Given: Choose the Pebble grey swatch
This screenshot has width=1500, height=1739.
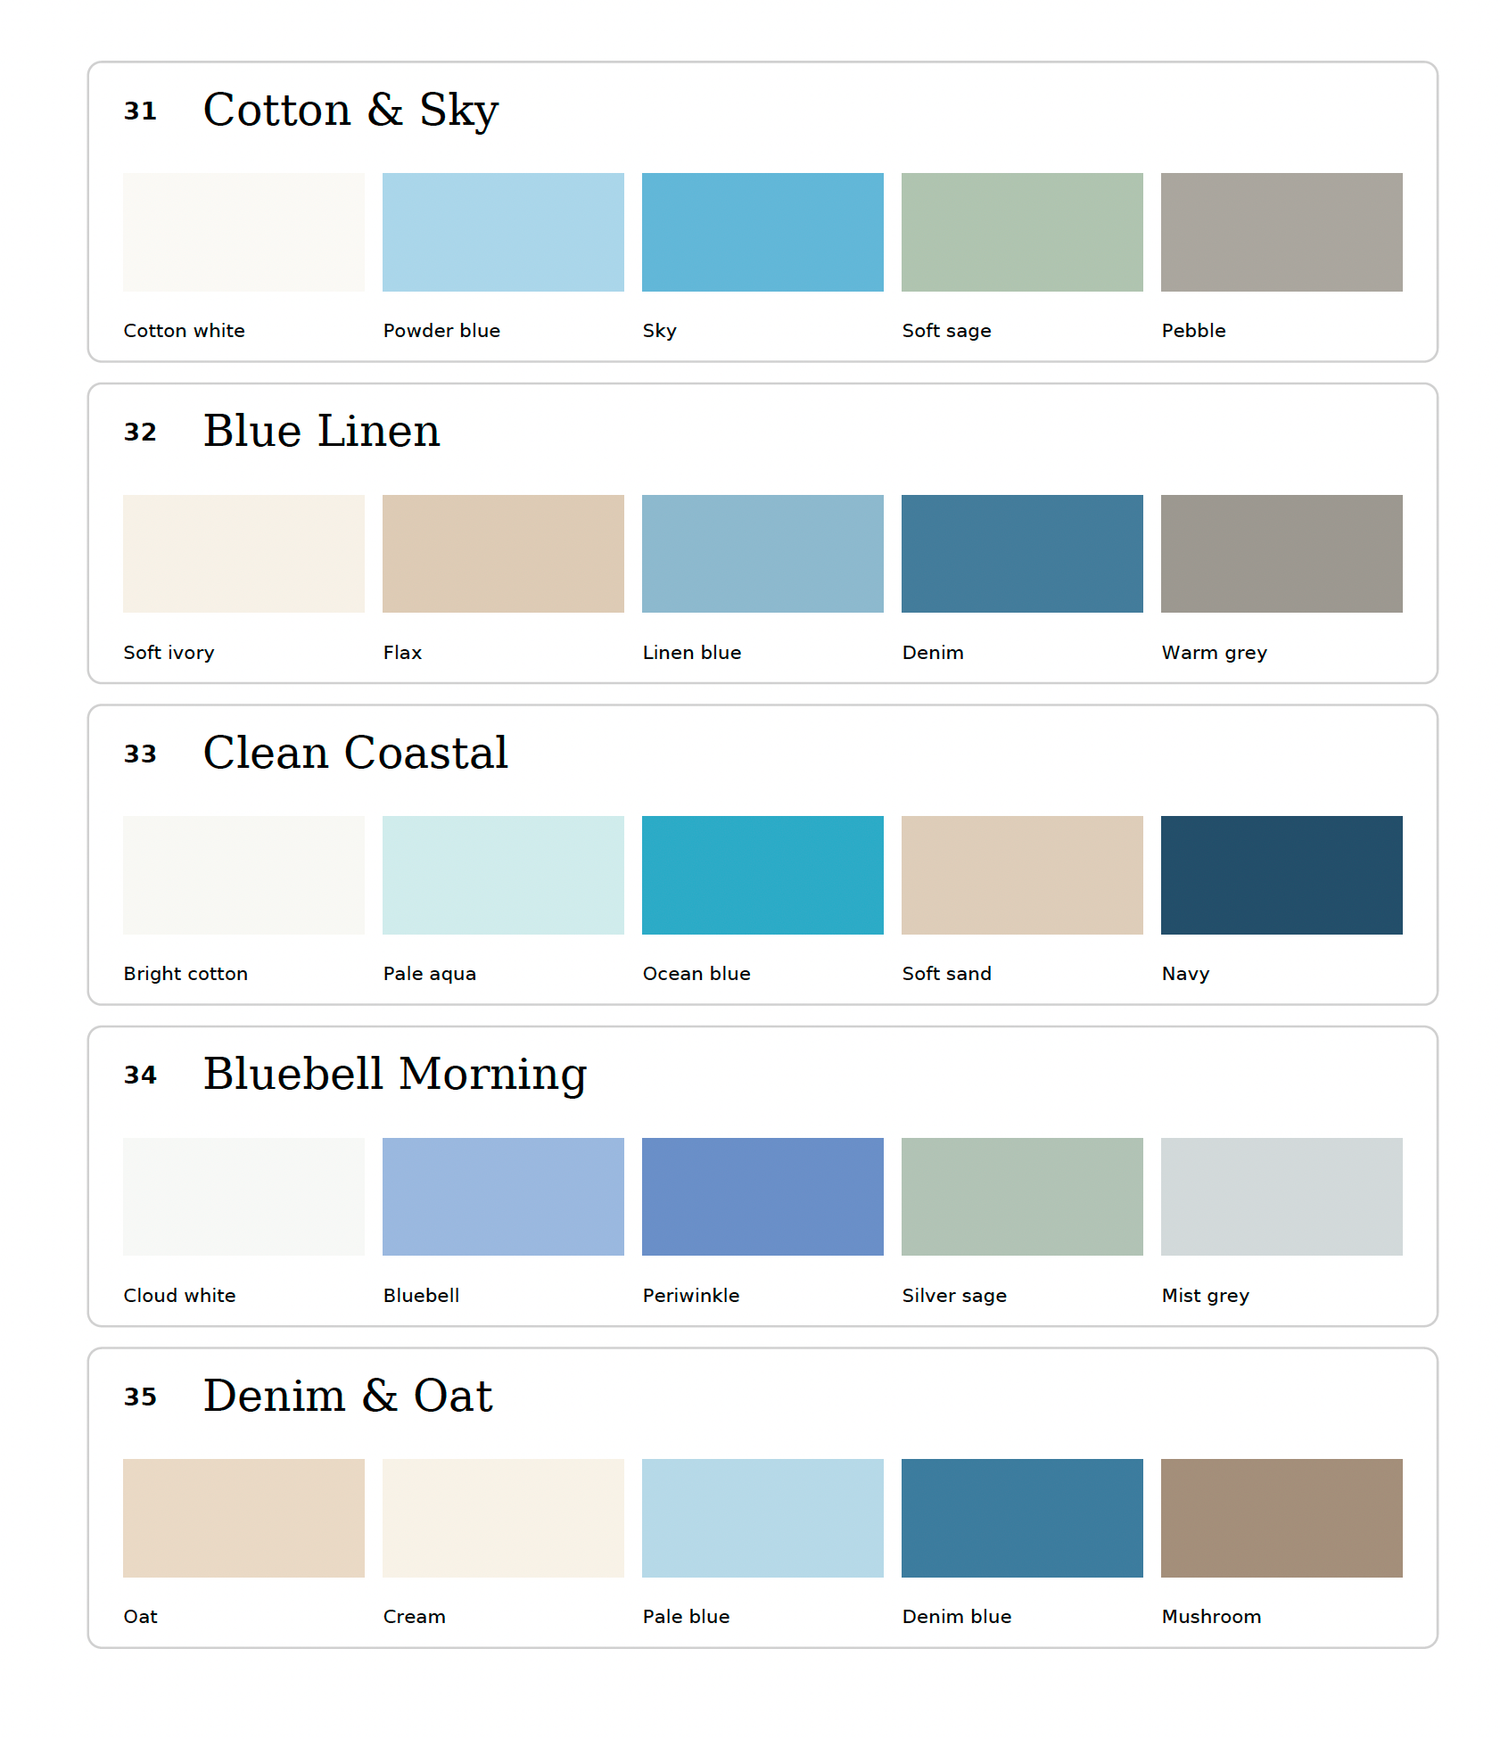Looking at the screenshot, I should (1282, 232).
